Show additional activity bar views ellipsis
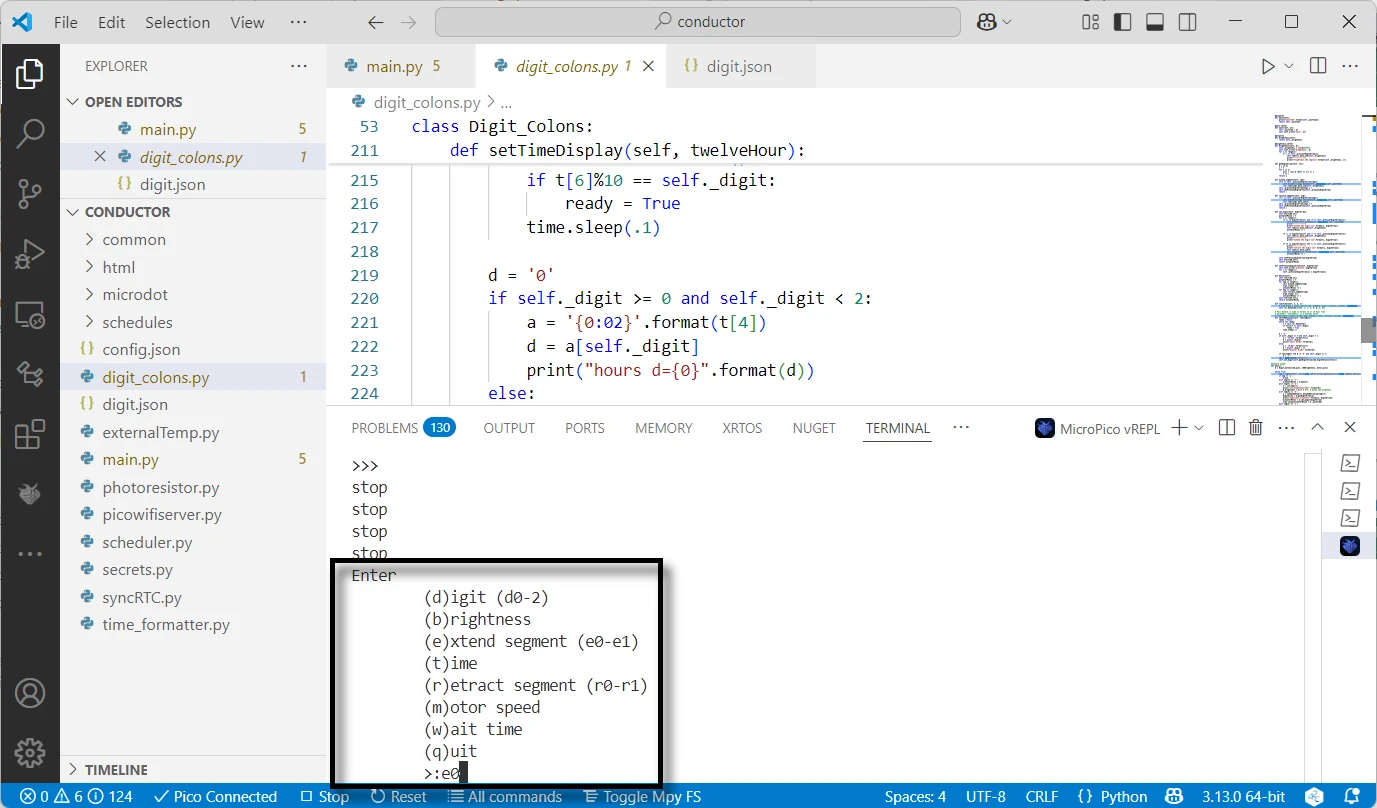The height and width of the screenshot is (808, 1377). click(x=30, y=554)
